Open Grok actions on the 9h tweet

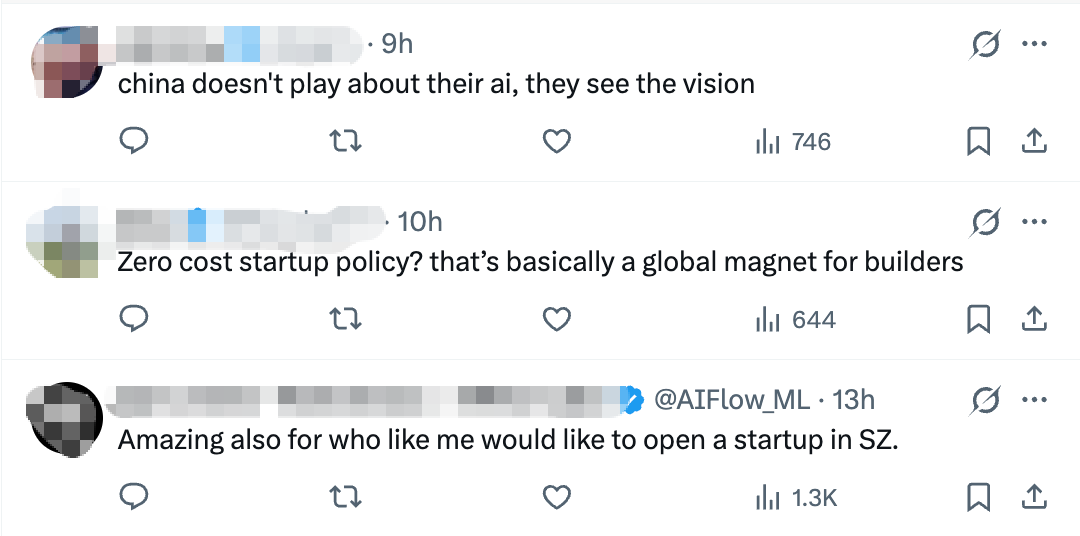tap(987, 45)
